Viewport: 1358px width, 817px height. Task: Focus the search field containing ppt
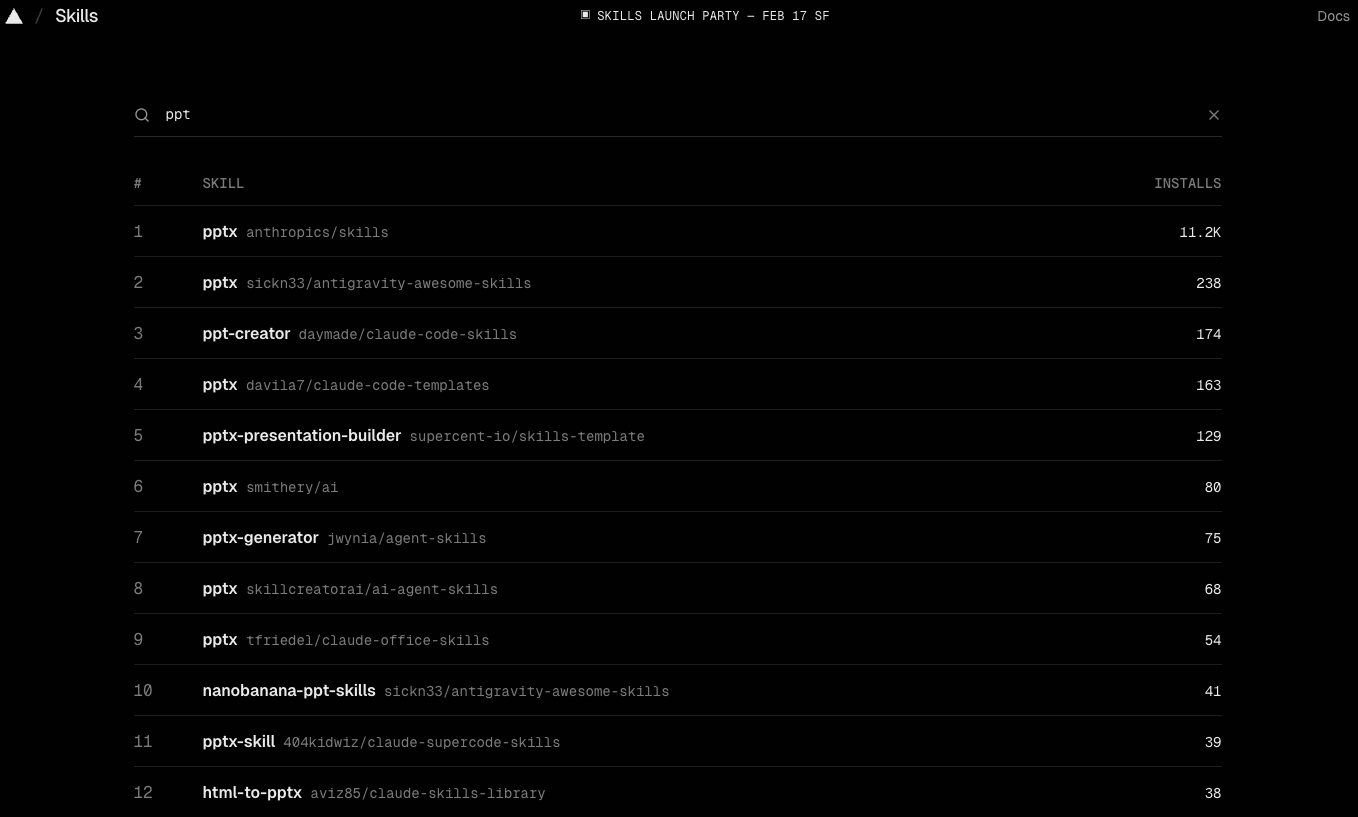tap(678, 115)
